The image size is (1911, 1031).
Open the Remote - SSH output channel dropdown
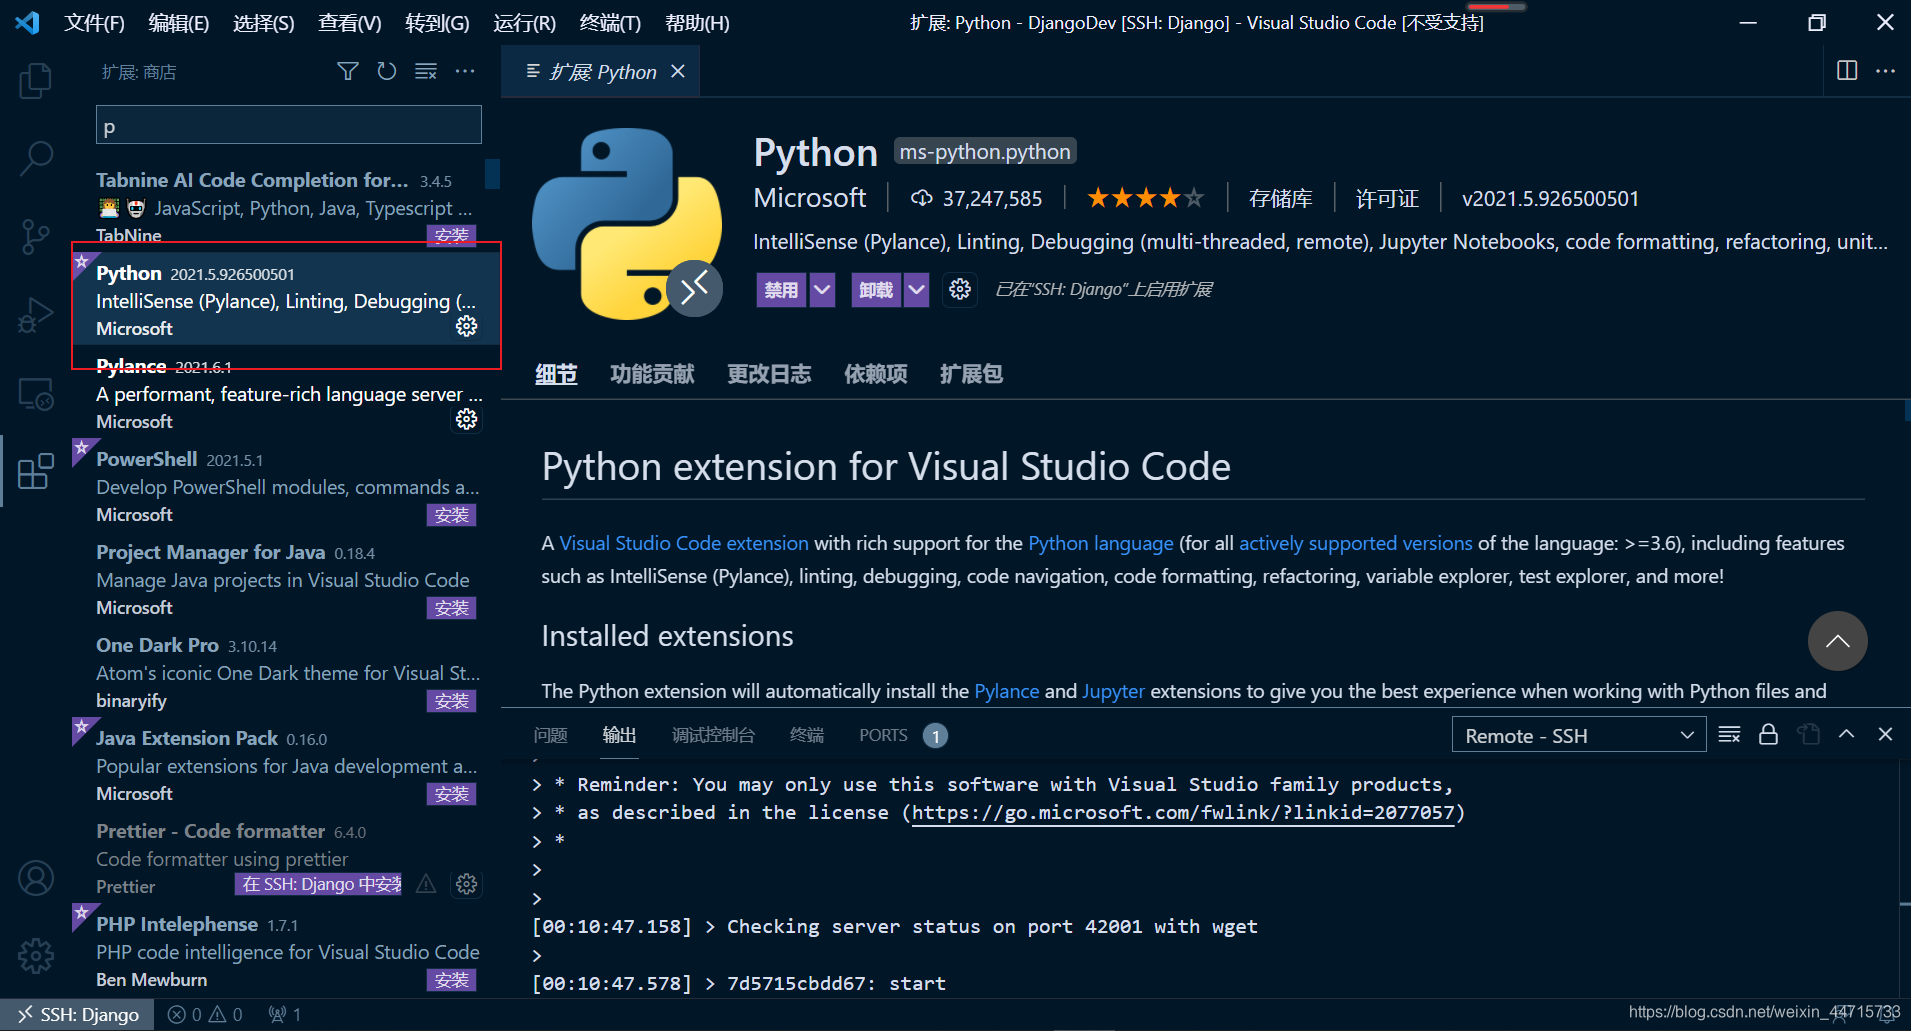1579,735
